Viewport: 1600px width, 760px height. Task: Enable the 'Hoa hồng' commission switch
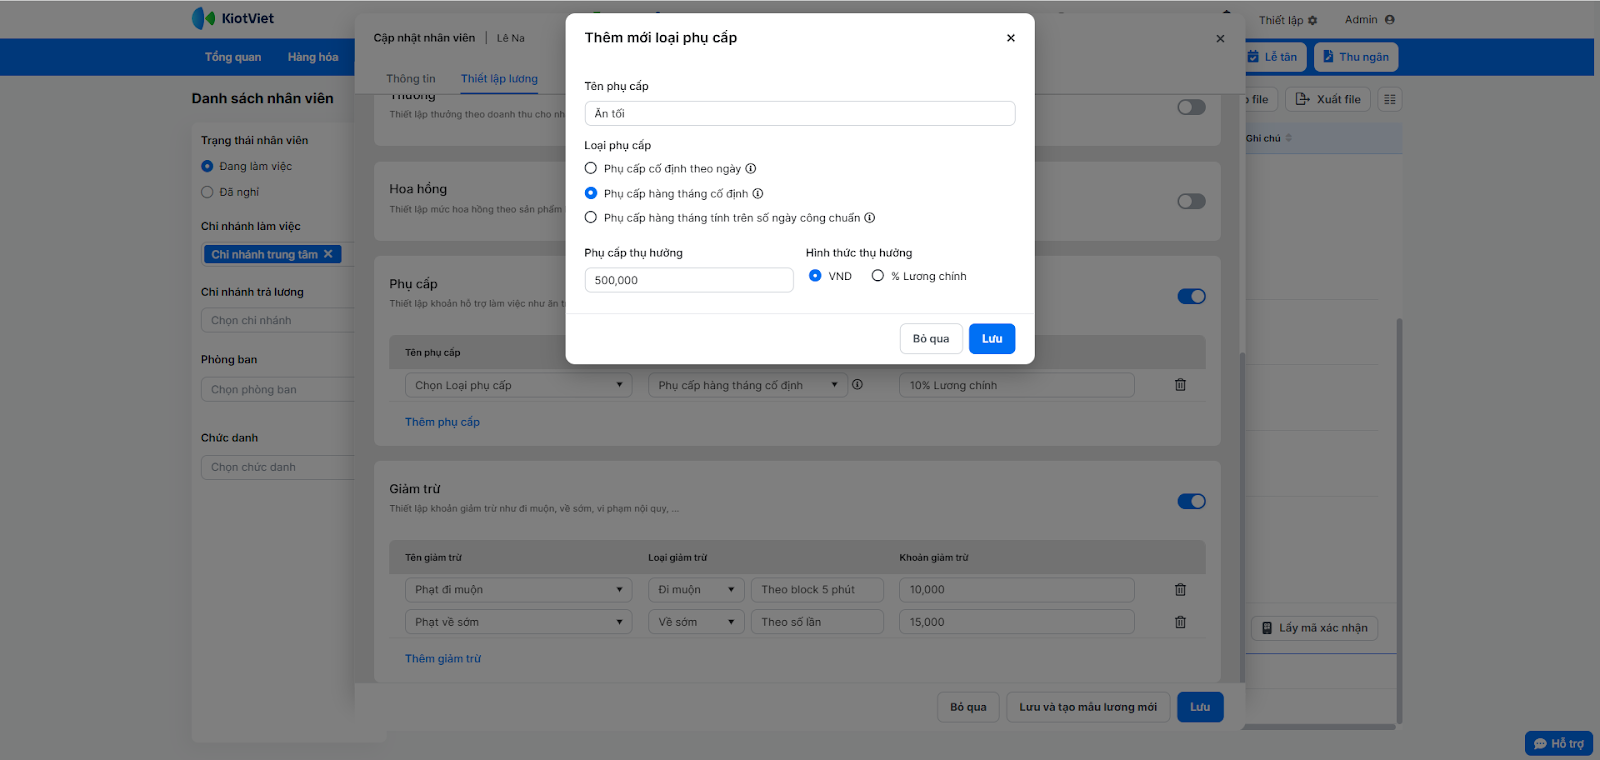1191,202
